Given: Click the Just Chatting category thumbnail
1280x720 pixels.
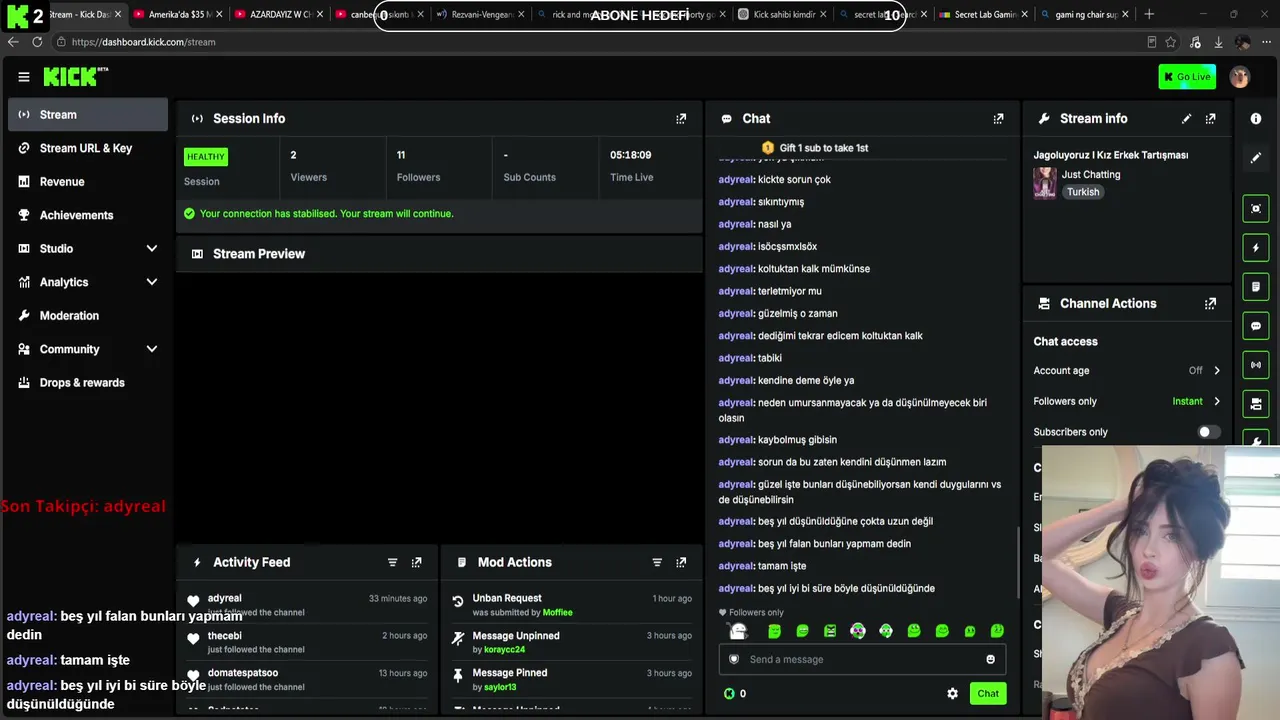Looking at the screenshot, I should pyautogui.click(x=1045, y=183).
